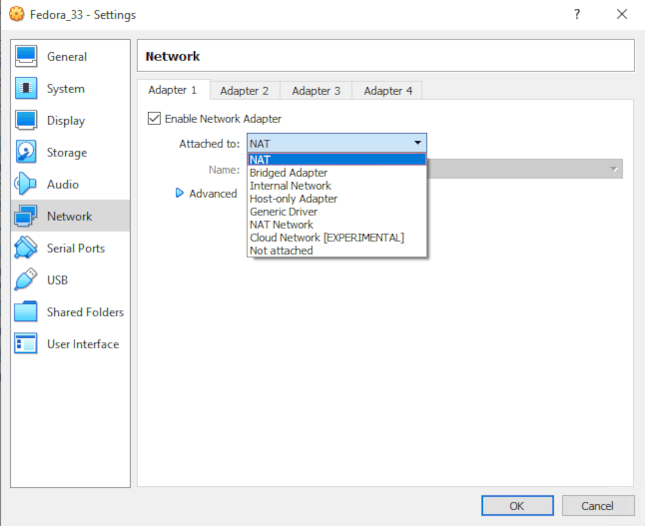Viewport: 645px width, 526px height.
Task: Click the OK button
Action: pyautogui.click(x=517, y=506)
